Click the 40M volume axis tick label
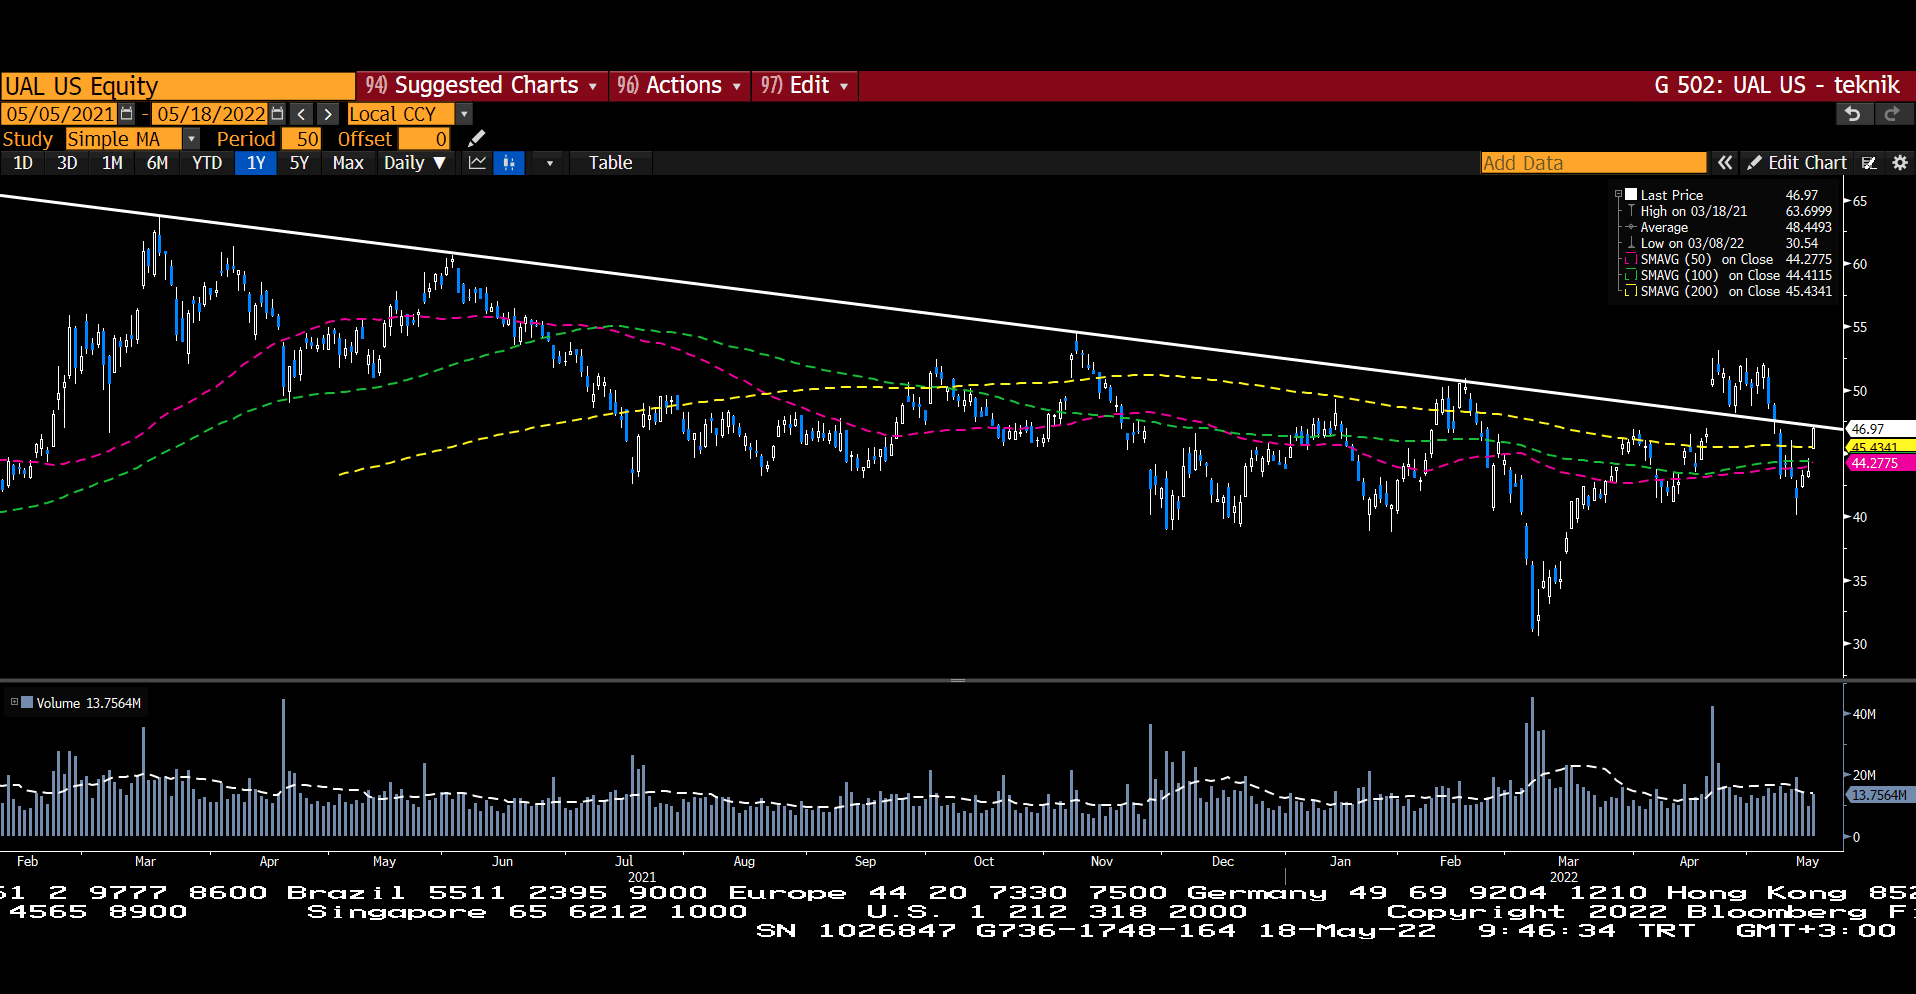 [1864, 714]
